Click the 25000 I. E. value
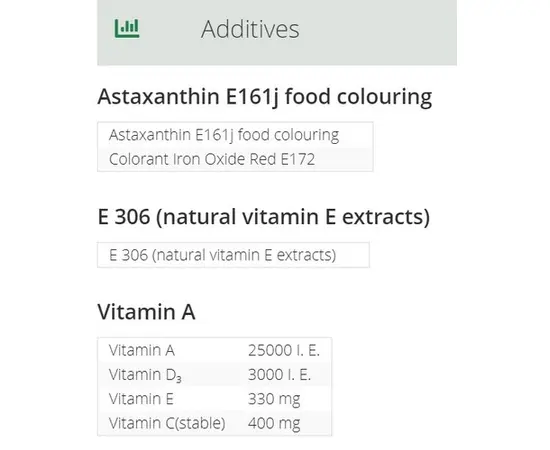 click(x=284, y=350)
